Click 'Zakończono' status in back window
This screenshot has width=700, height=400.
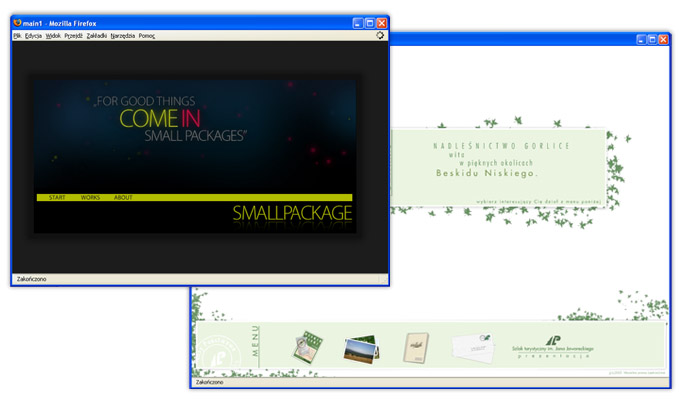coord(209,383)
